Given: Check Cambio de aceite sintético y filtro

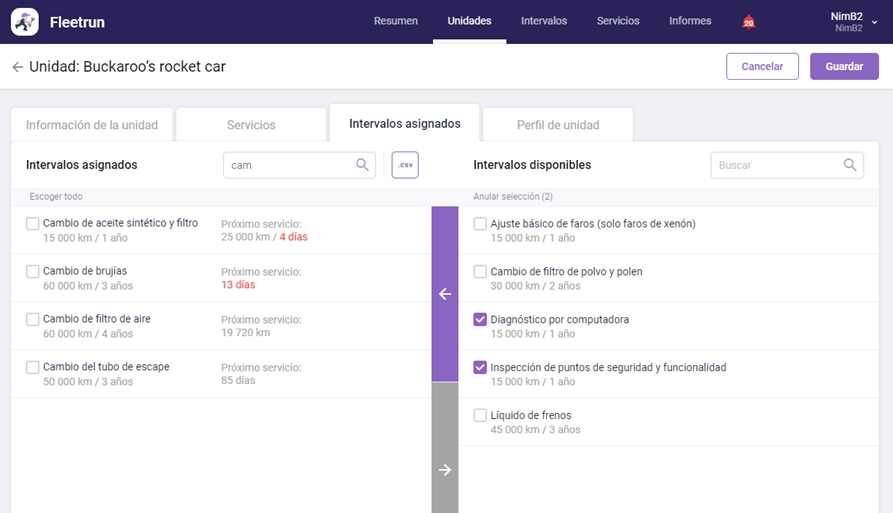Looking at the screenshot, I should tap(33, 224).
